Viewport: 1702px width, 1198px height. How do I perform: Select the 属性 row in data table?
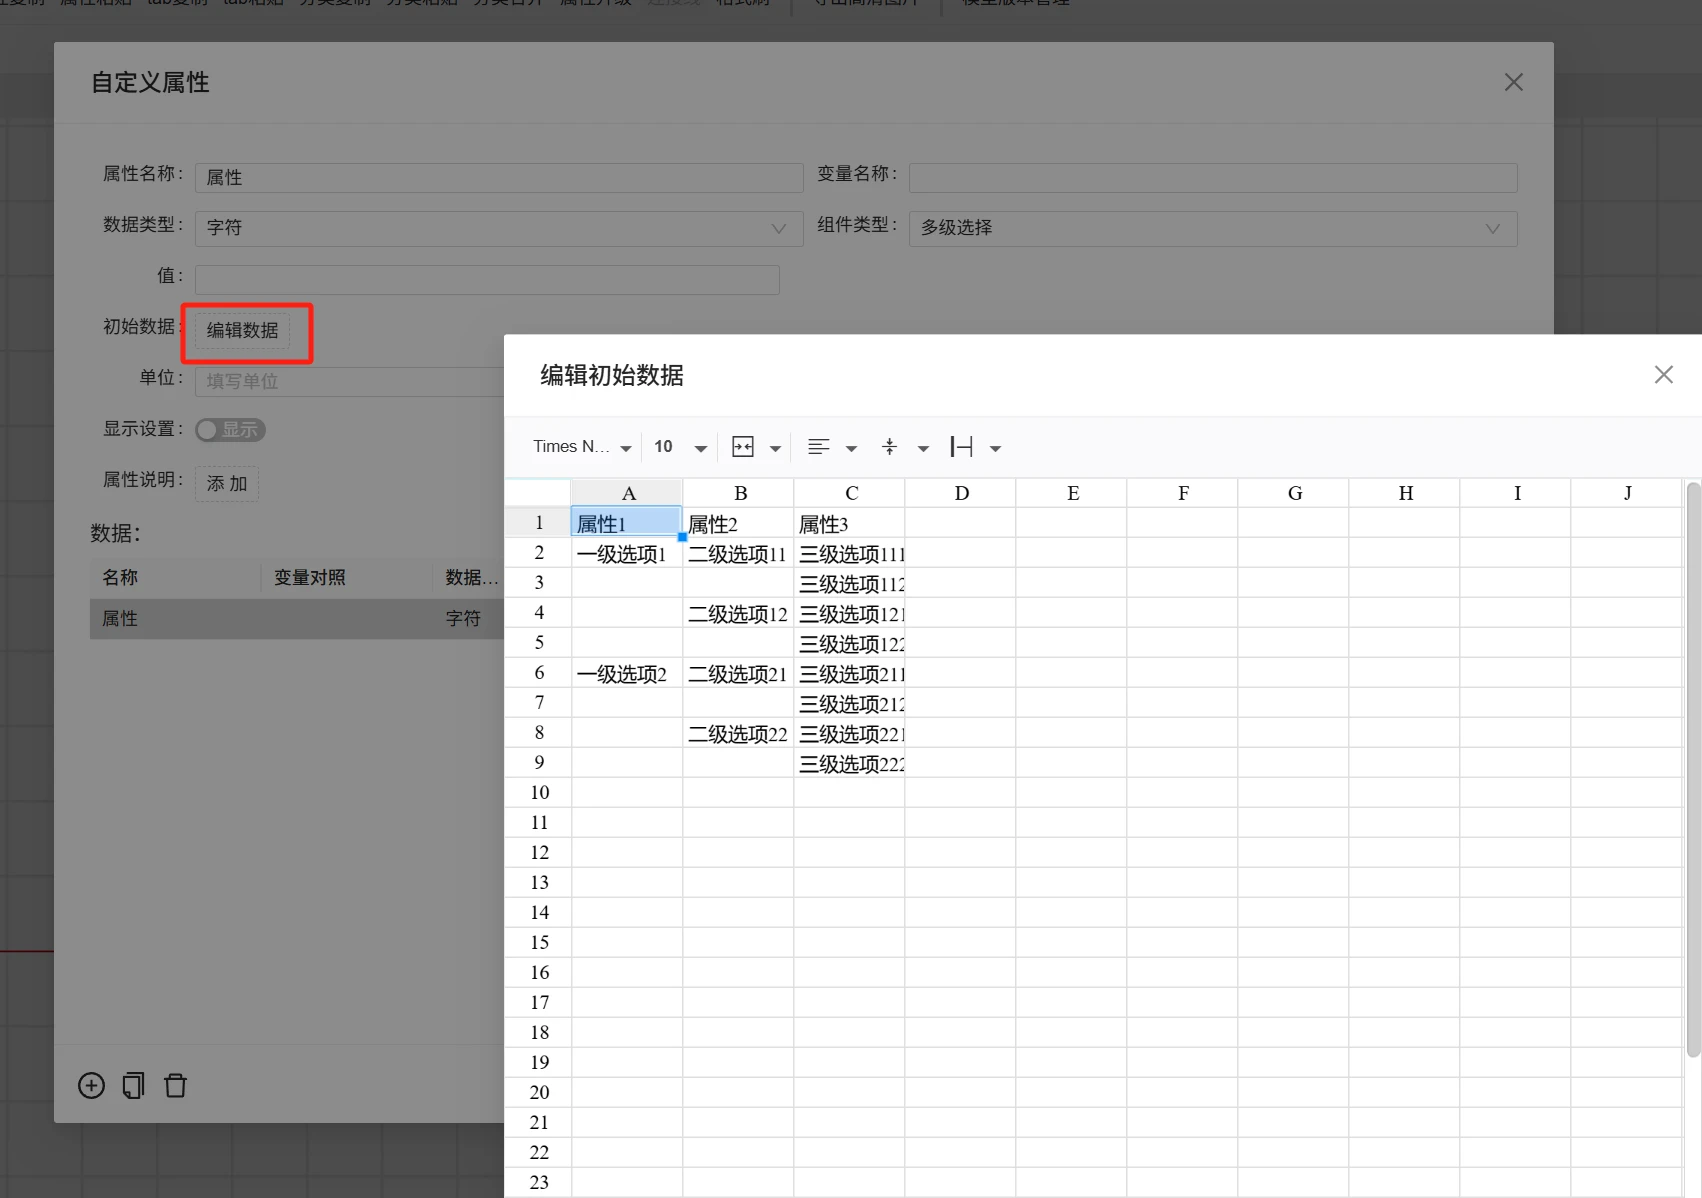[297, 619]
